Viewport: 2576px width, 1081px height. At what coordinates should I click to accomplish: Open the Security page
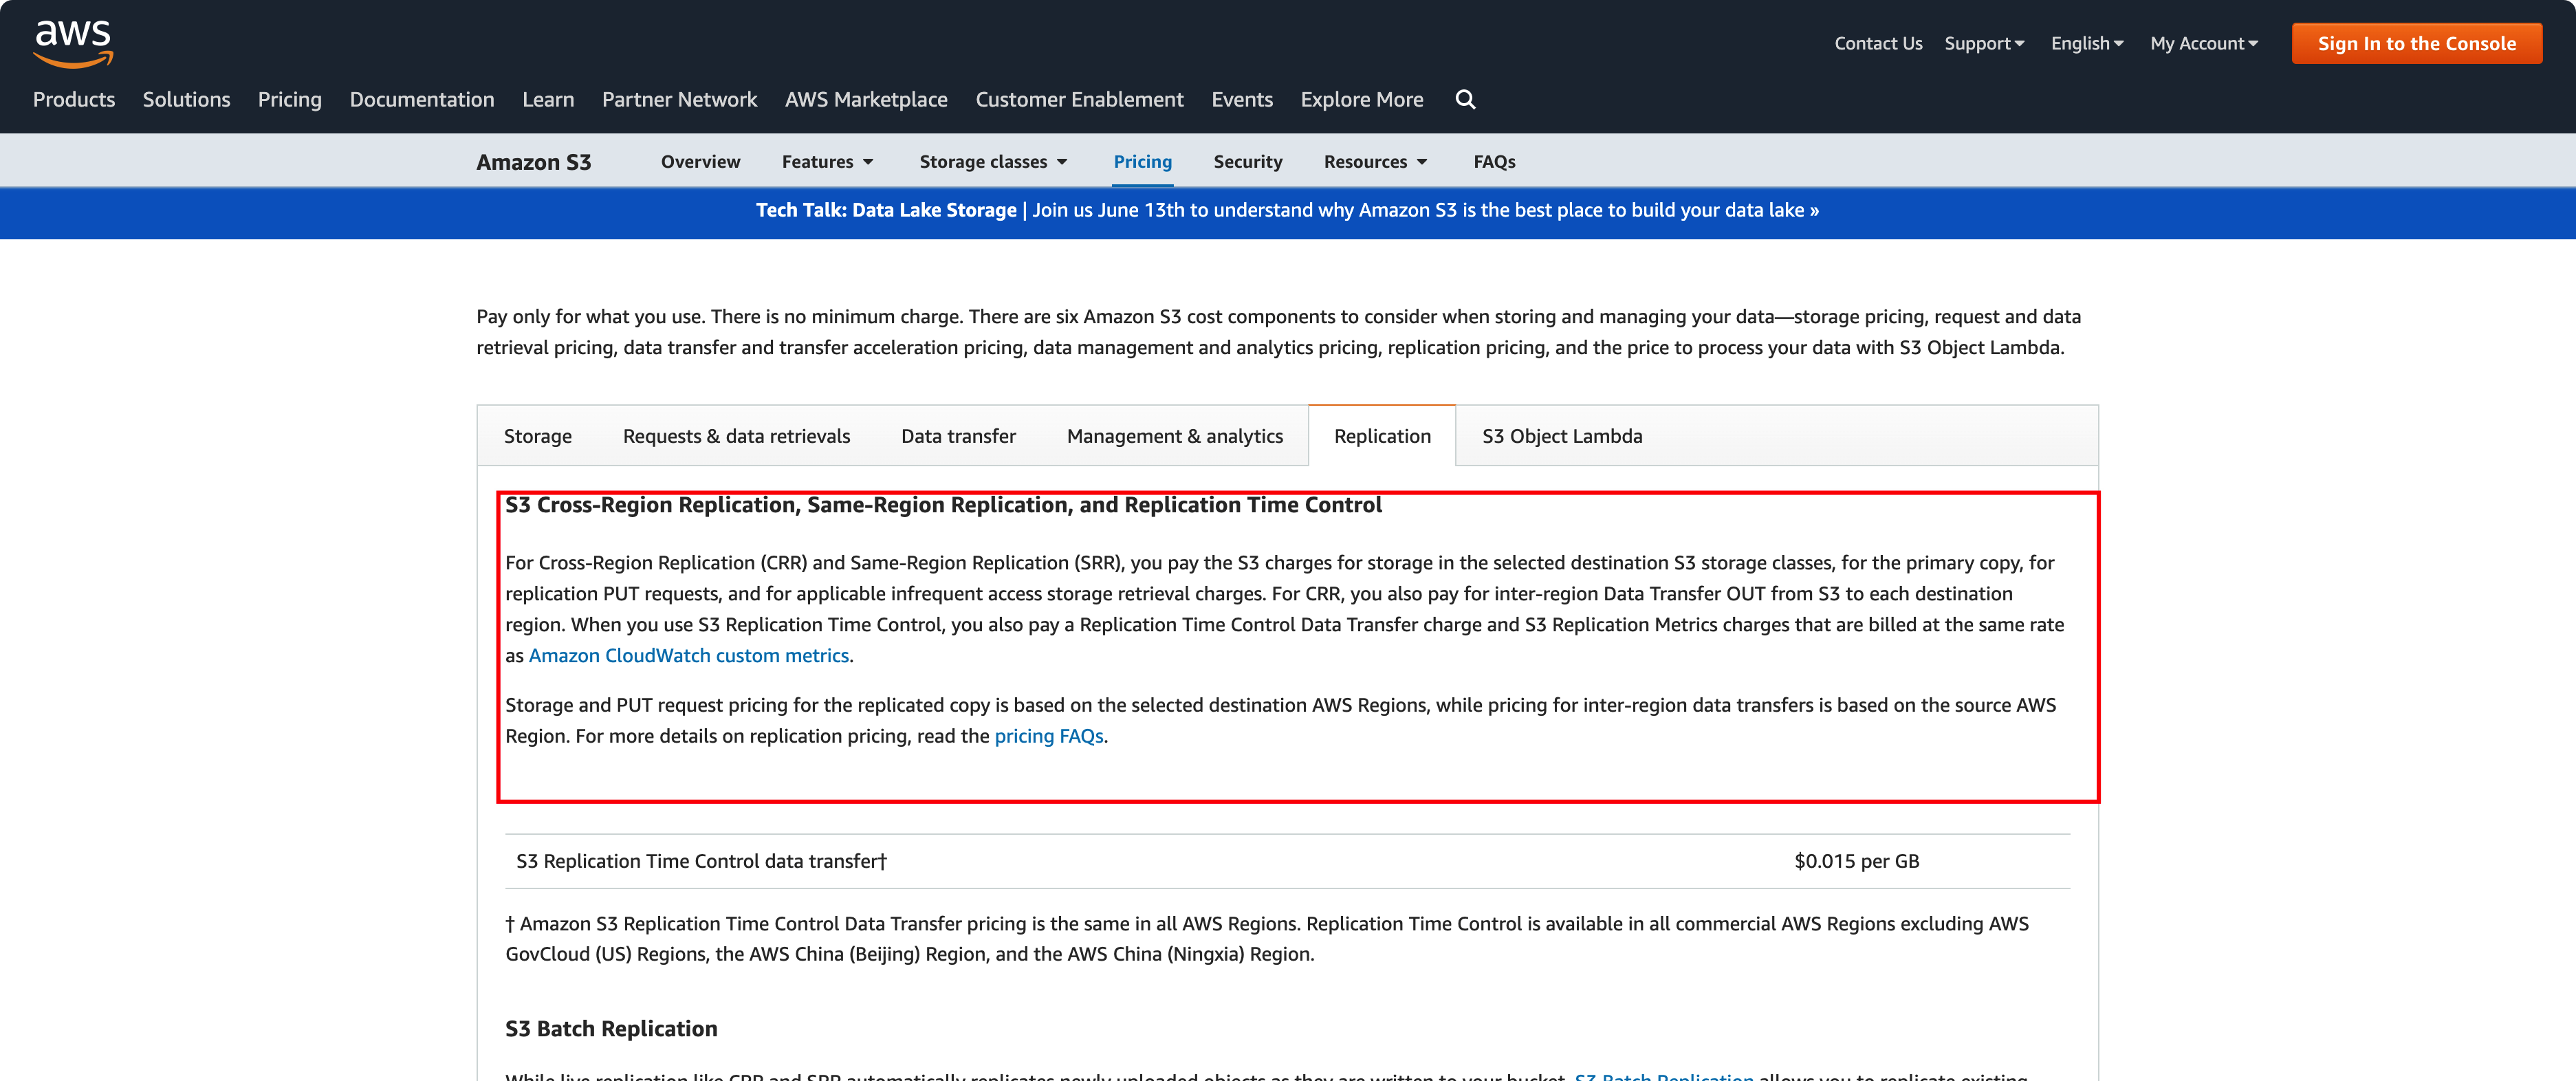tap(1247, 161)
